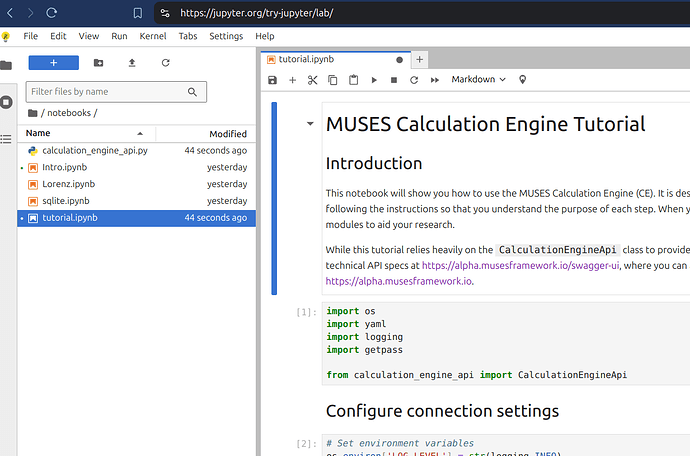Click the upload files icon
The height and width of the screenshot is (456, 690).
coord(132,63)
